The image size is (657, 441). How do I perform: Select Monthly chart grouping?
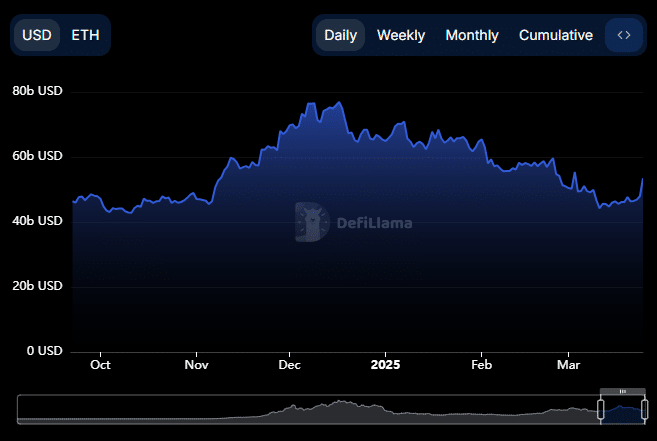tap(471, 35)
